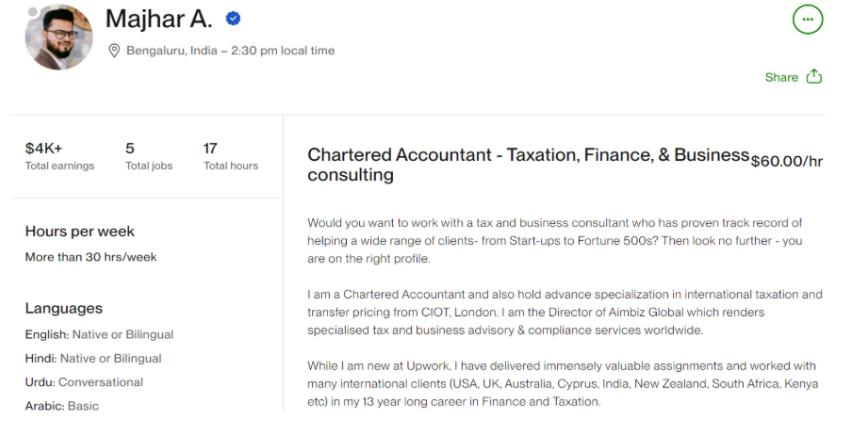Viewport: 864px width, 428px height.
Task: Select the name Majhar A.
Action: click(159, 19)
